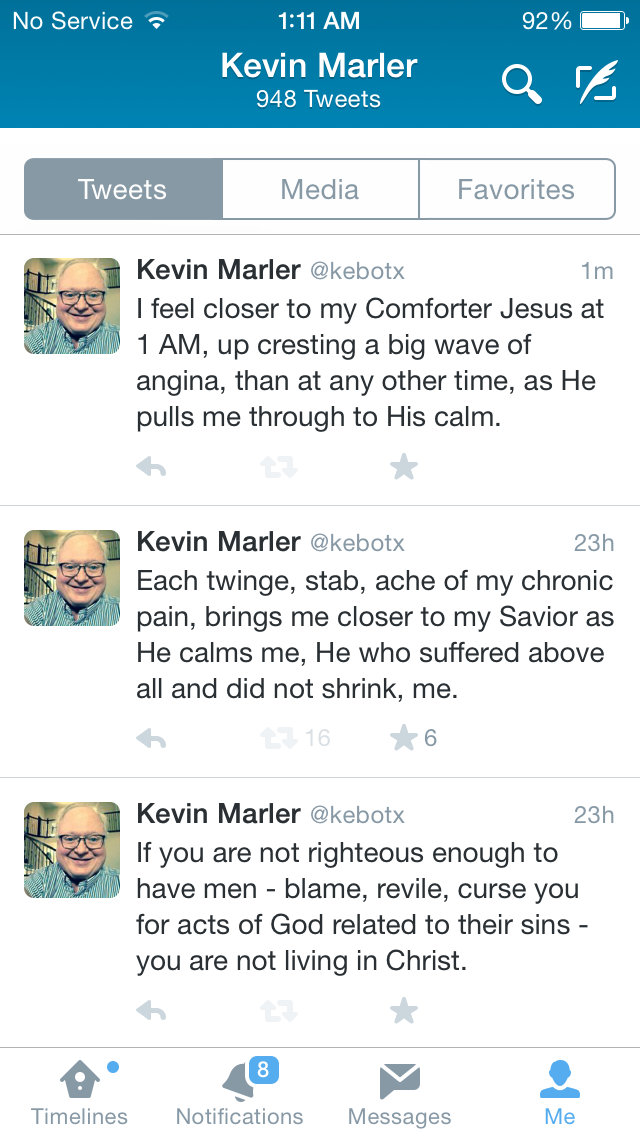Viewport: 640px width, 1136px height.
Task: Switch to the Favorites tab
Action: click(517, 189)
